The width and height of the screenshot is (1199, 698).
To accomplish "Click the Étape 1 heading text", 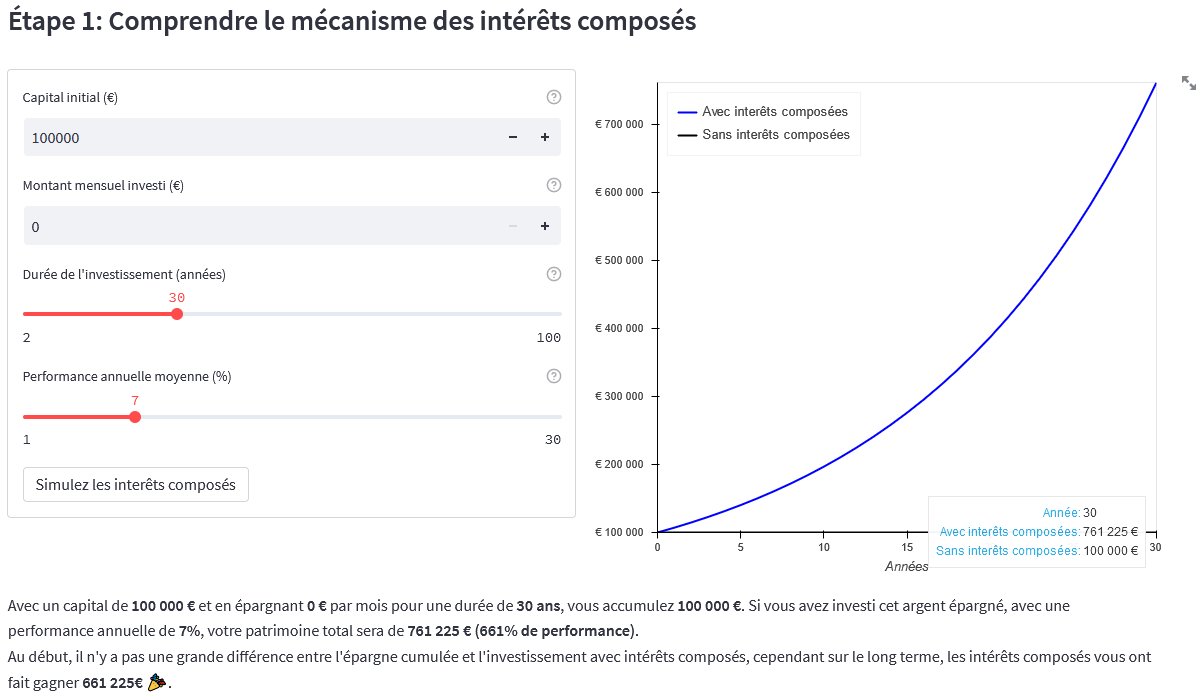I will coord(352,22).
